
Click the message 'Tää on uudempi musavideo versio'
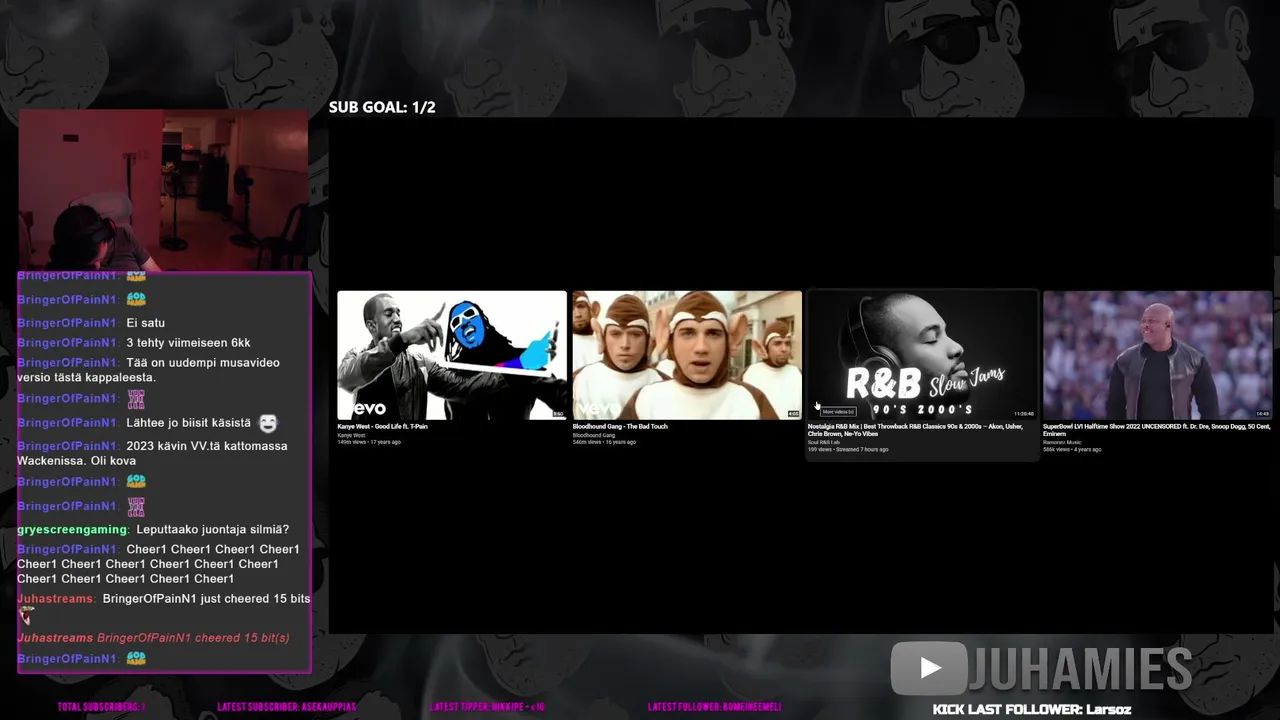148,370
